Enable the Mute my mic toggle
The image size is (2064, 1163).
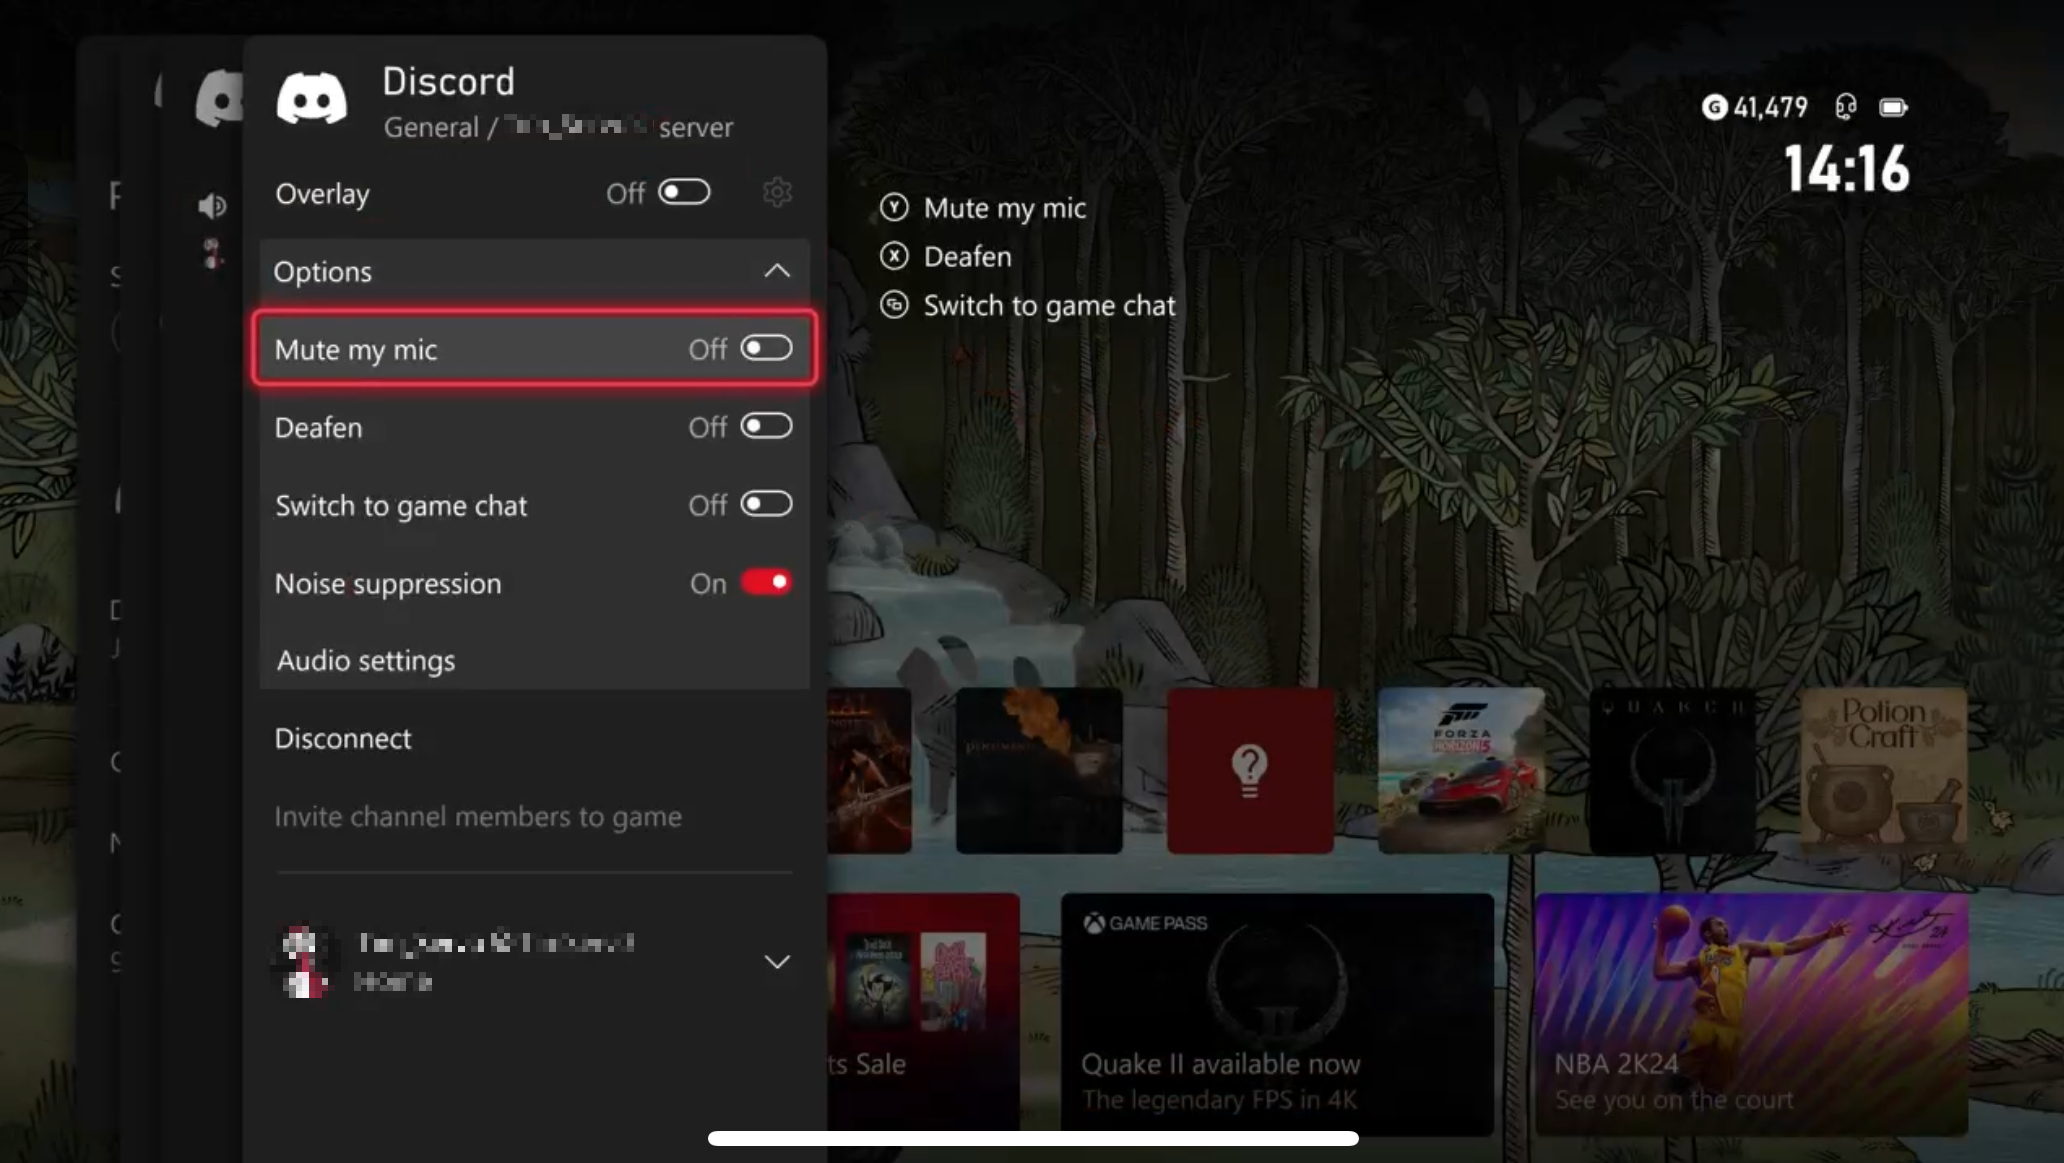tap(766, 348)
